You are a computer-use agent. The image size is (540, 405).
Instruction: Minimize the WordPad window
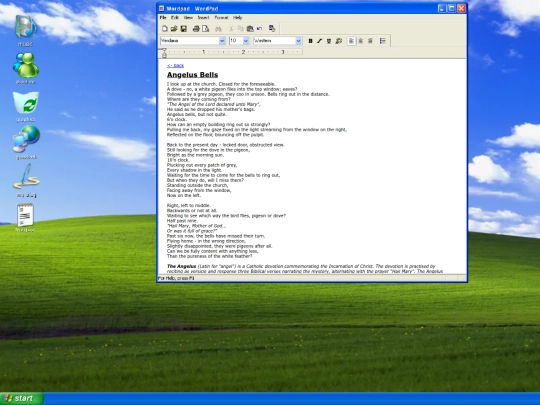coord(442,9)
